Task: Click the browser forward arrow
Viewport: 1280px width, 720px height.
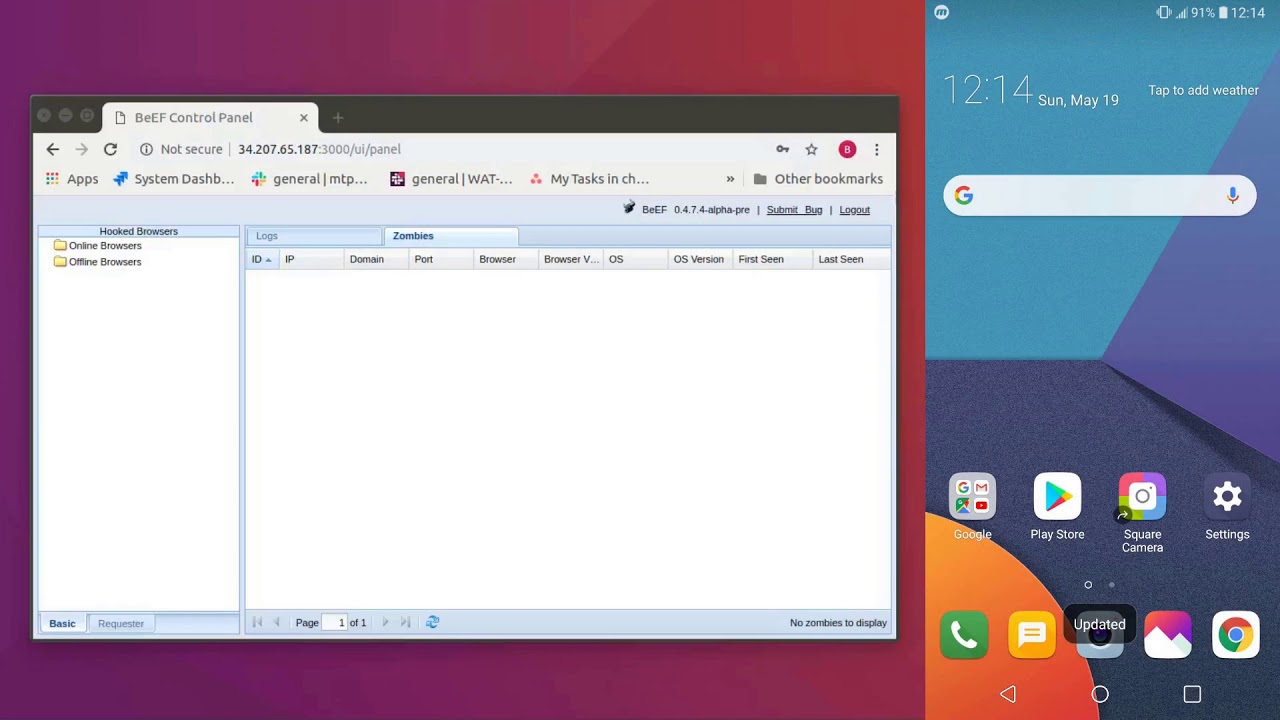Action: coord(81,149)
